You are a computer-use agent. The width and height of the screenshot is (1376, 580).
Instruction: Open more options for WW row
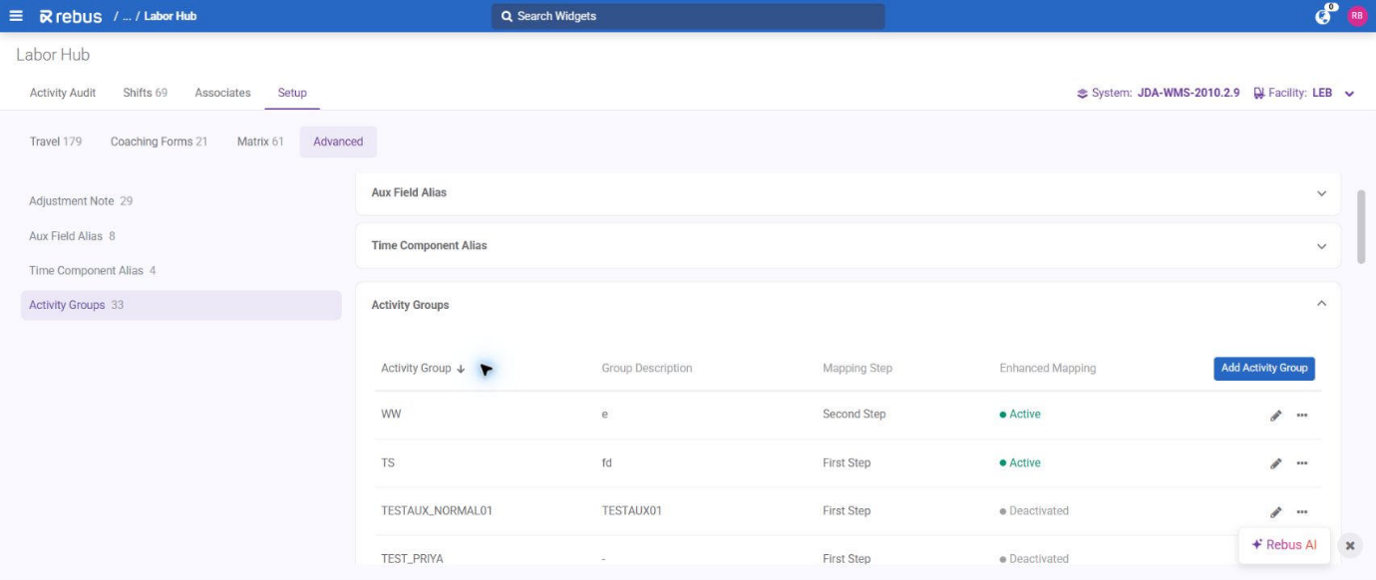click(x=1302, y=415)
